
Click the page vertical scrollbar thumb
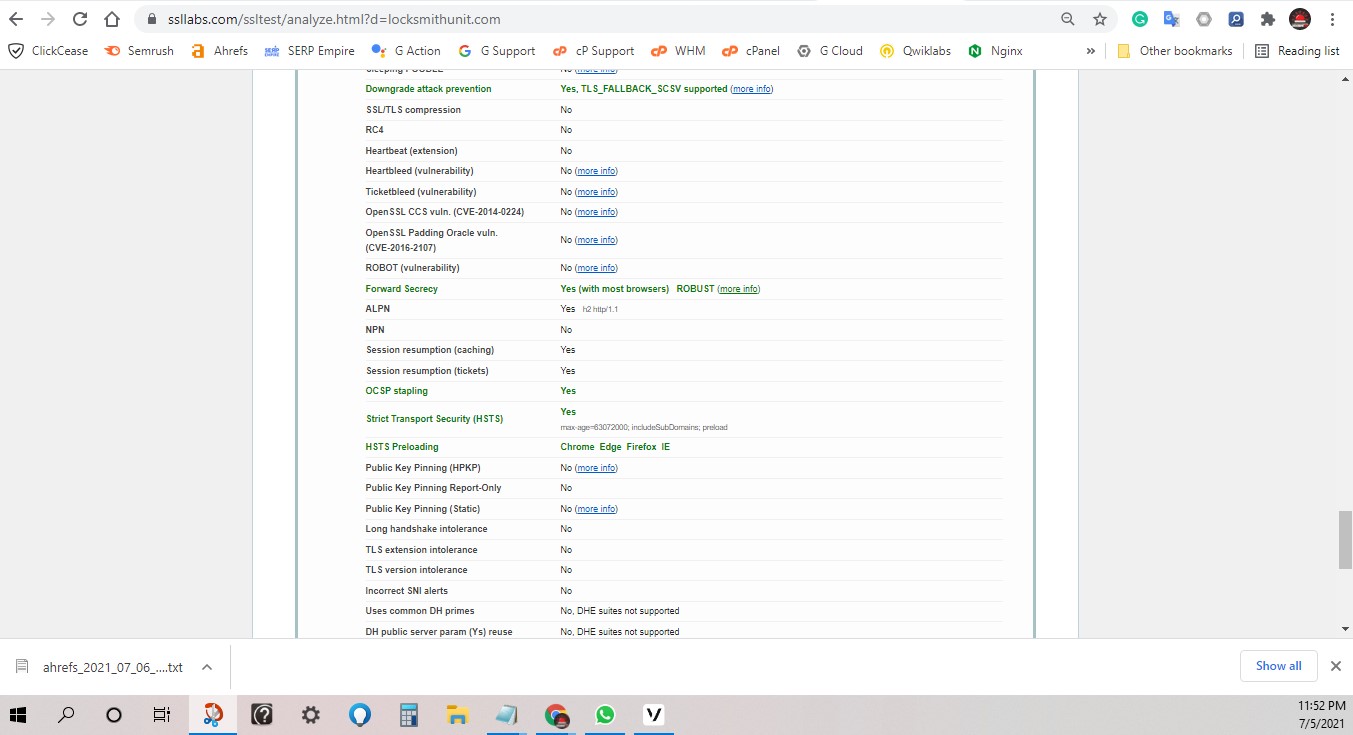1343,539
